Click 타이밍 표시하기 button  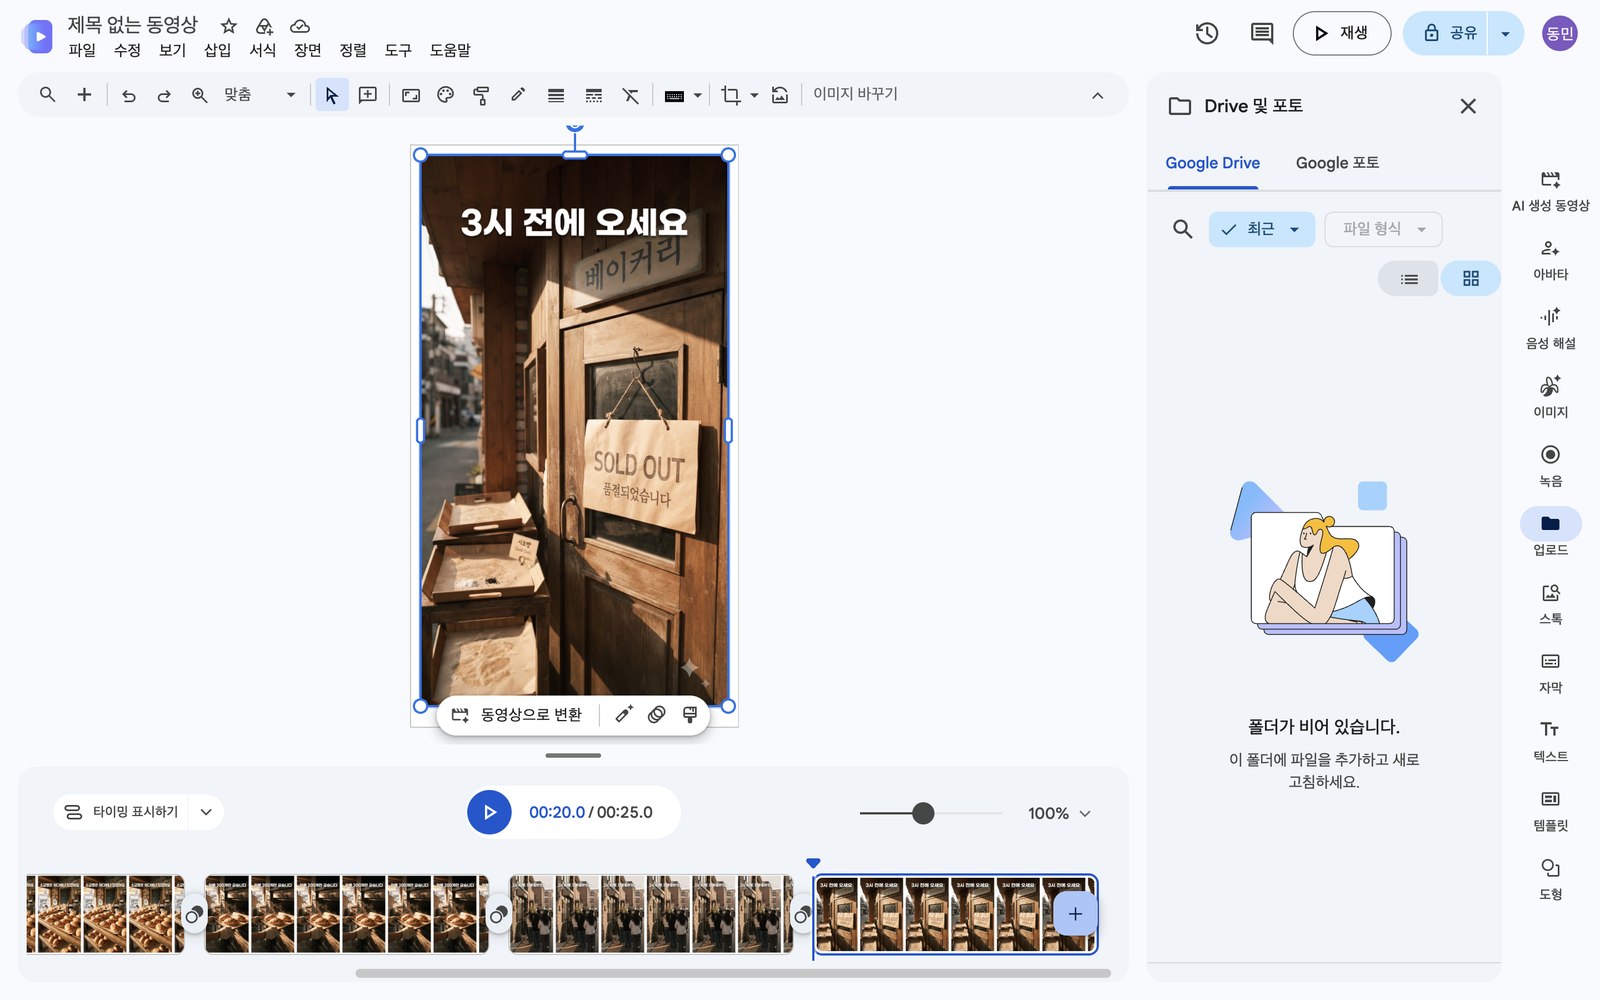click(121, 812)
